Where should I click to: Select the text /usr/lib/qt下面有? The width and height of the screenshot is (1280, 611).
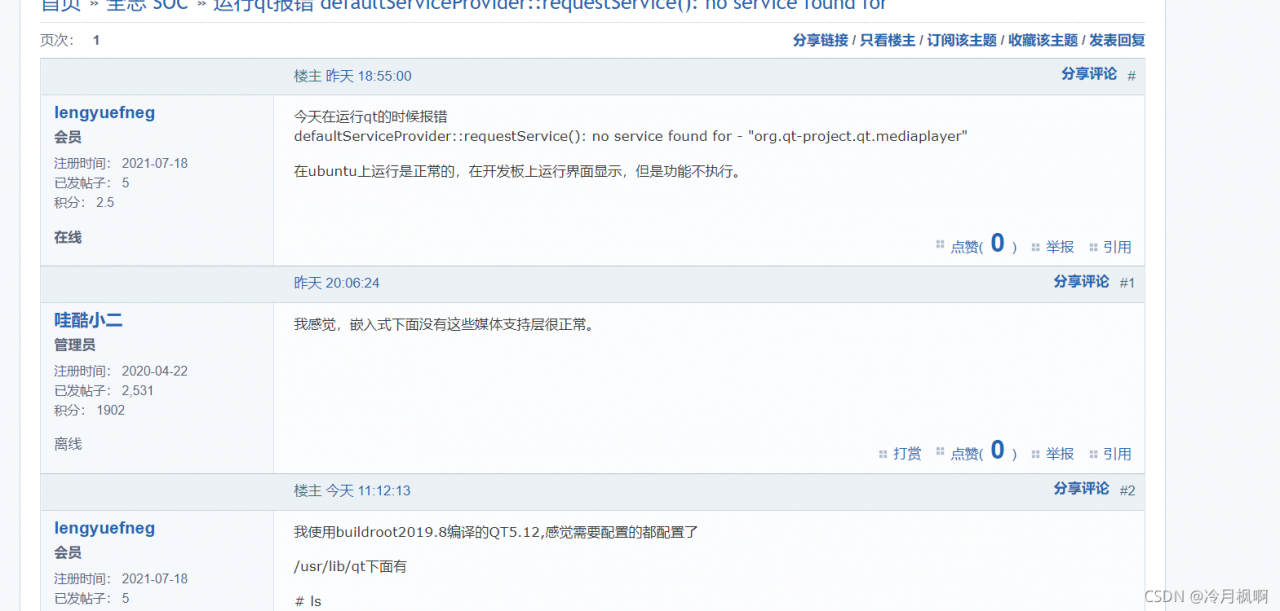pos(350,567)
